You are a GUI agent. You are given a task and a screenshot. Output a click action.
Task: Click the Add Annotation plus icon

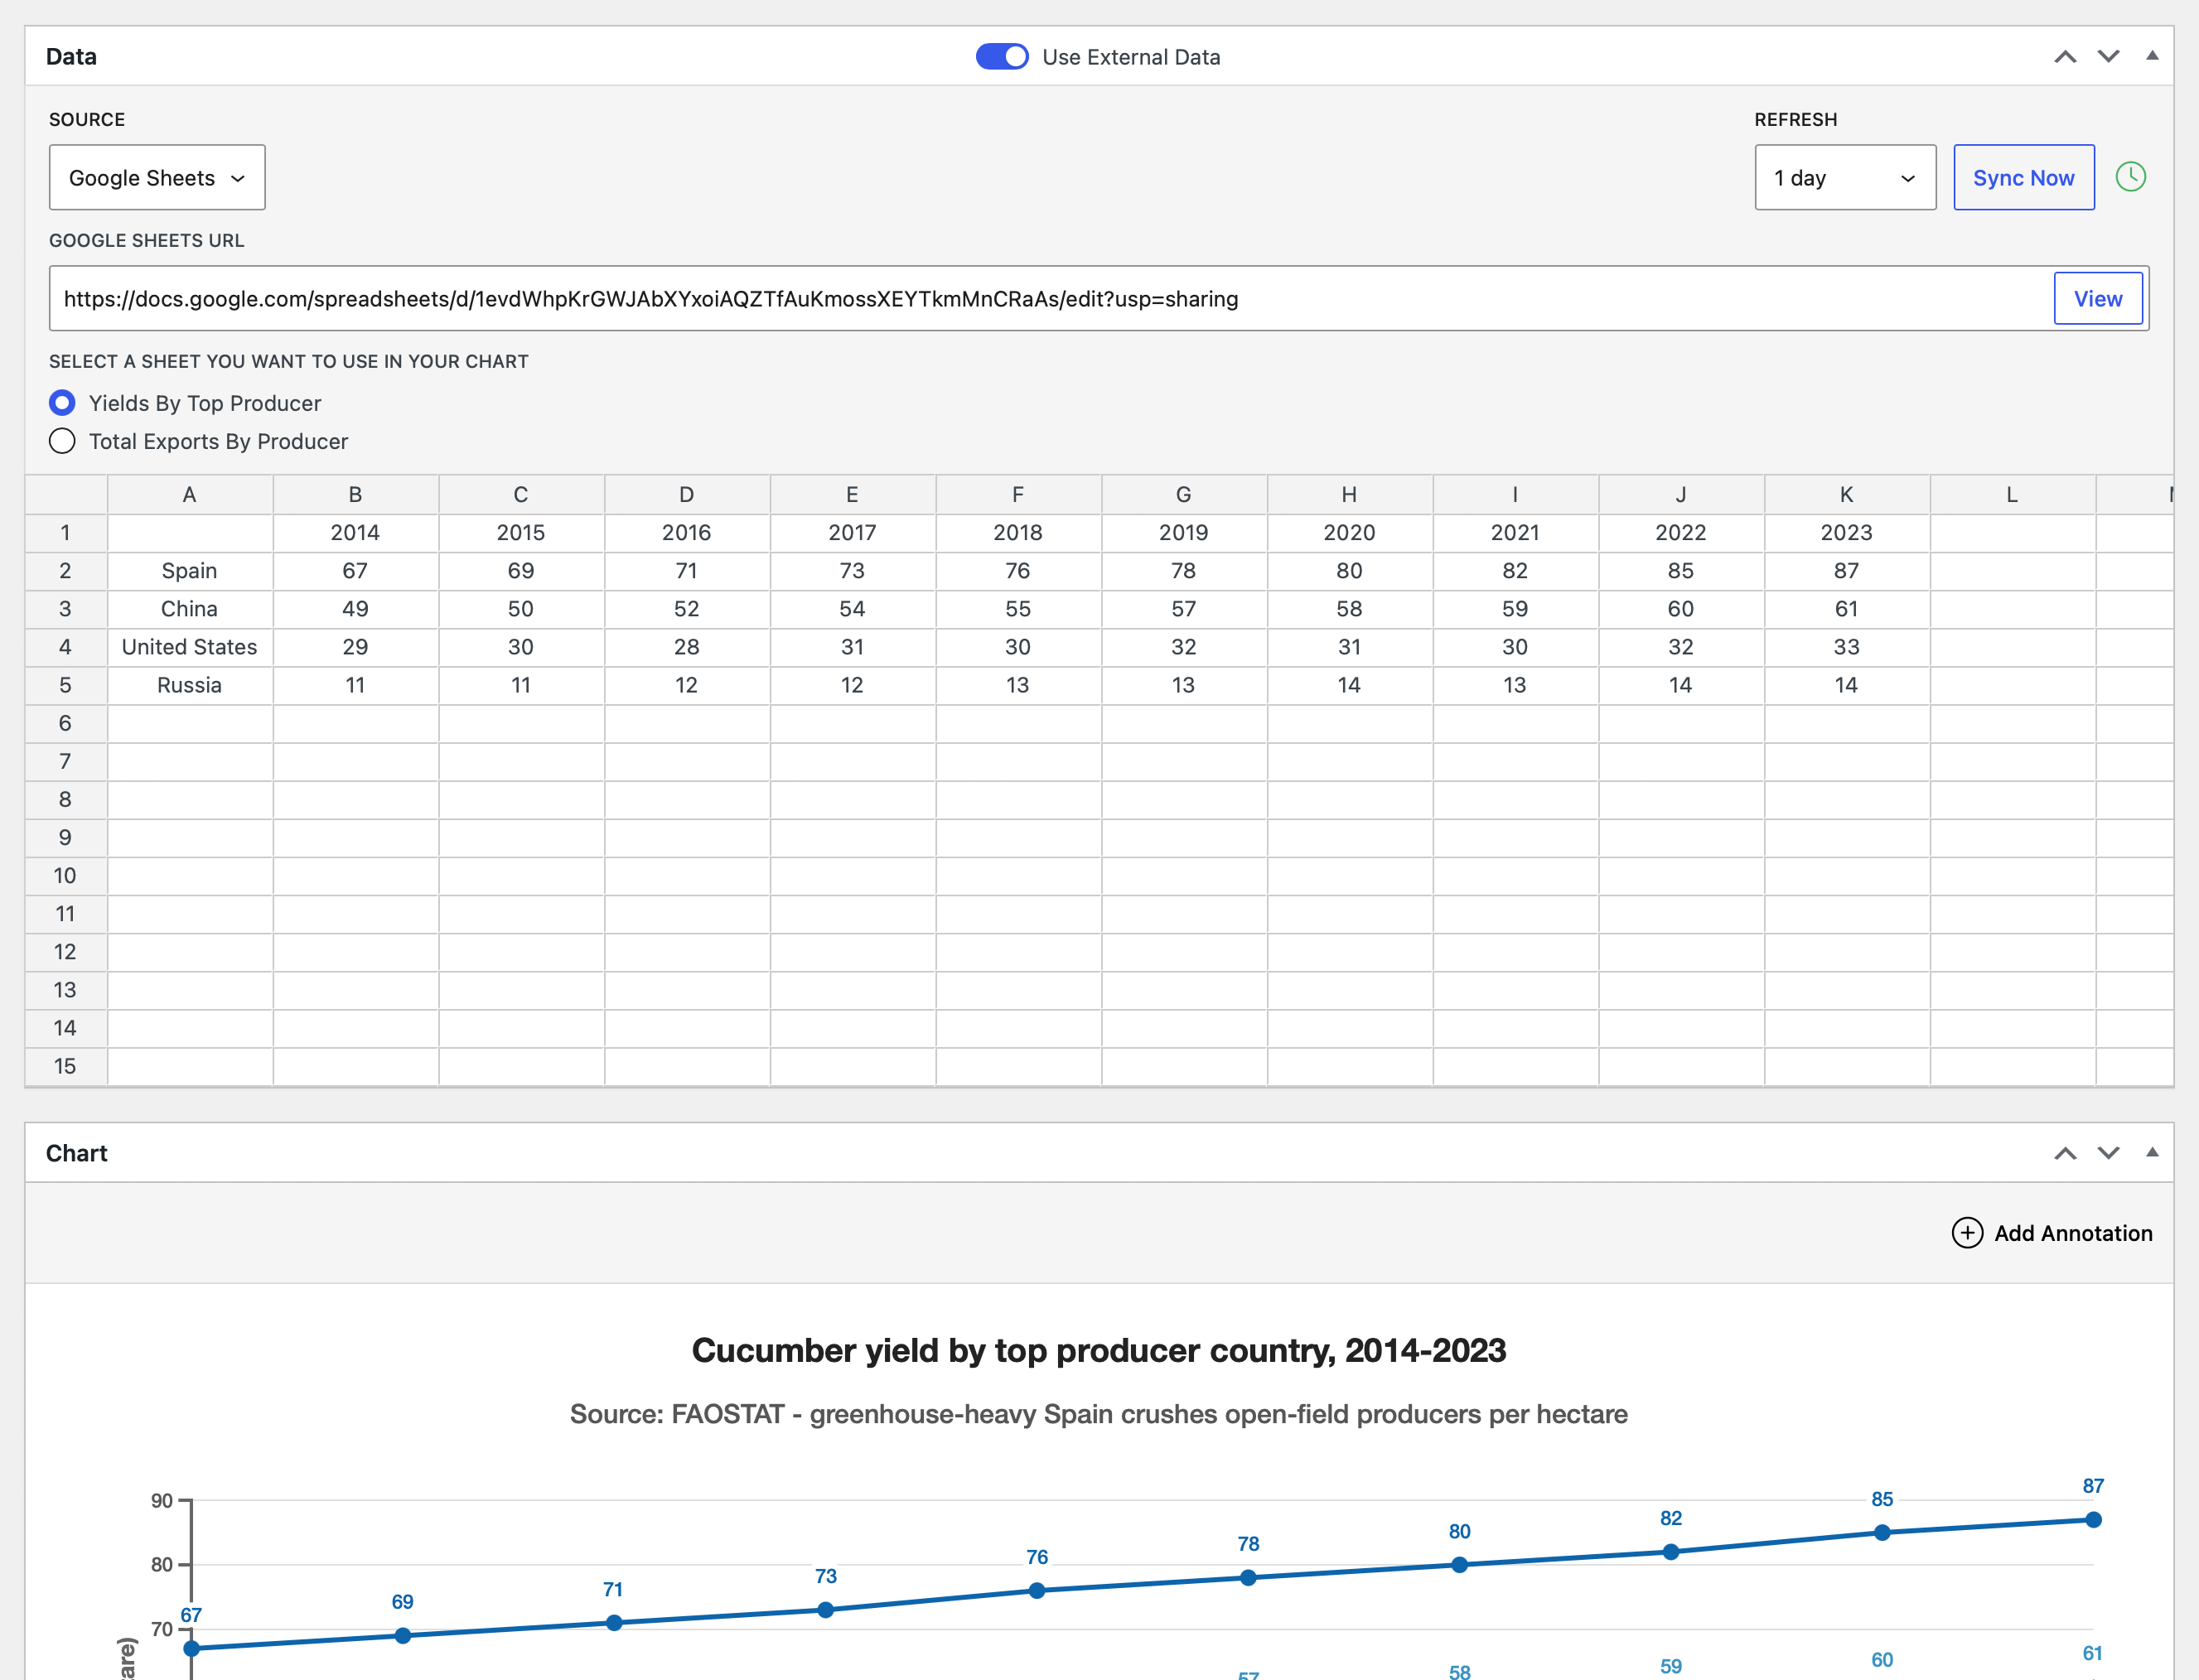[1967, 1233]
